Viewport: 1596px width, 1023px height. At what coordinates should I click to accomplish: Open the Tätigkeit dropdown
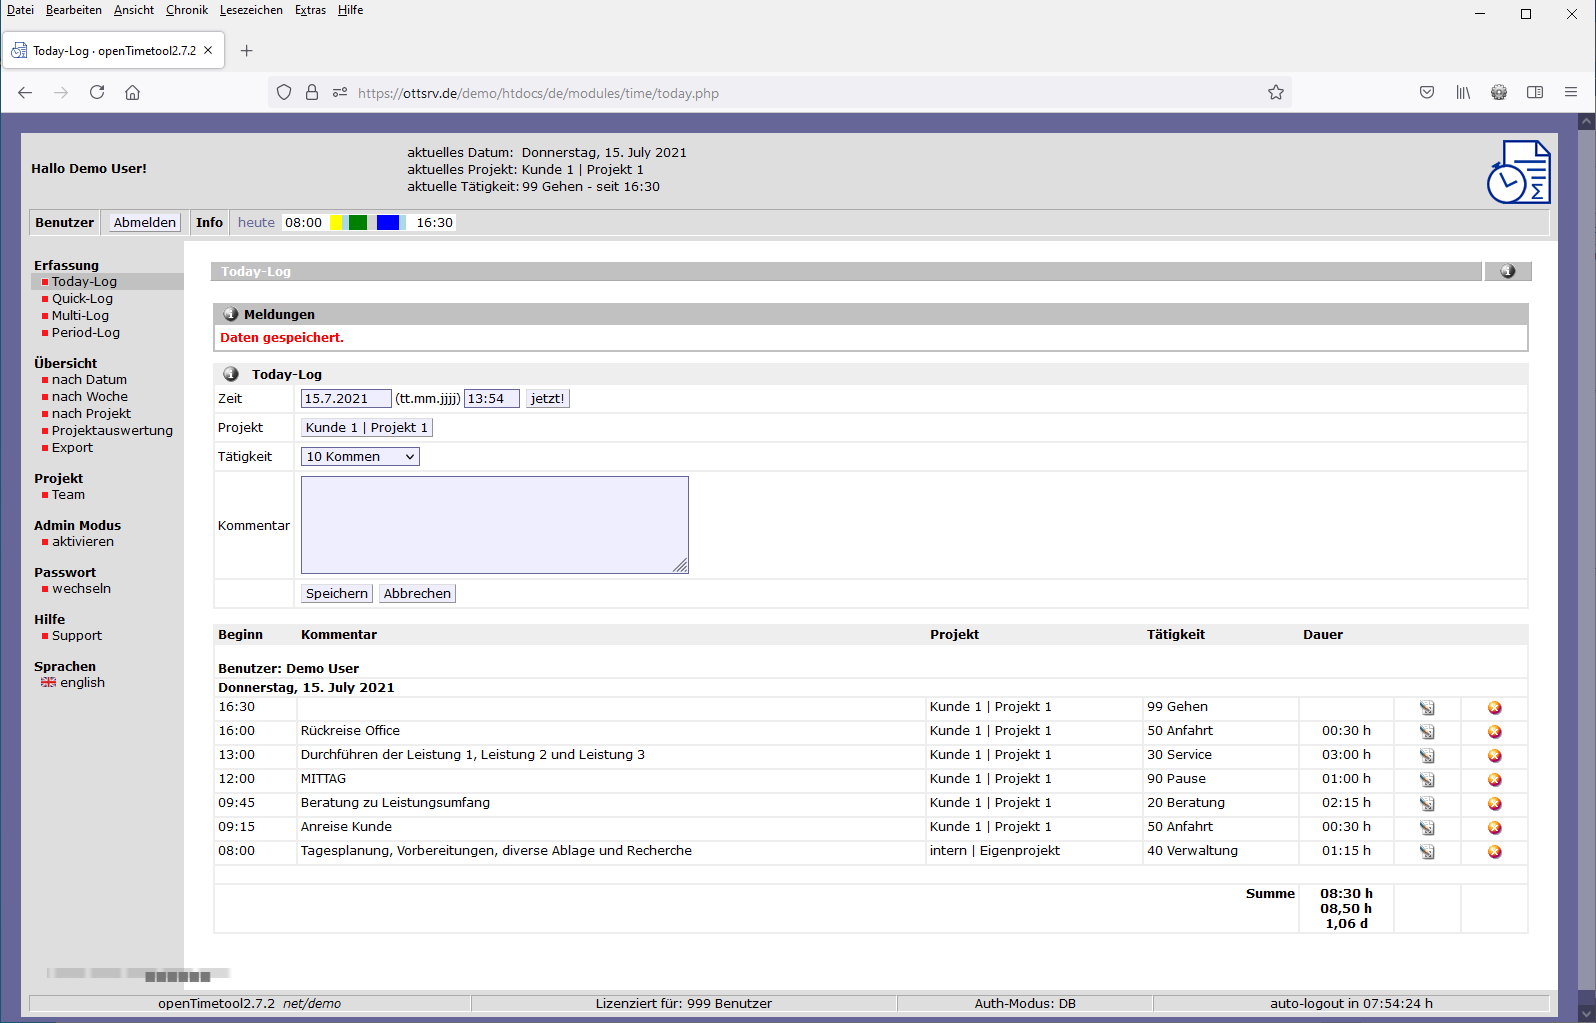tap(360, 457)
